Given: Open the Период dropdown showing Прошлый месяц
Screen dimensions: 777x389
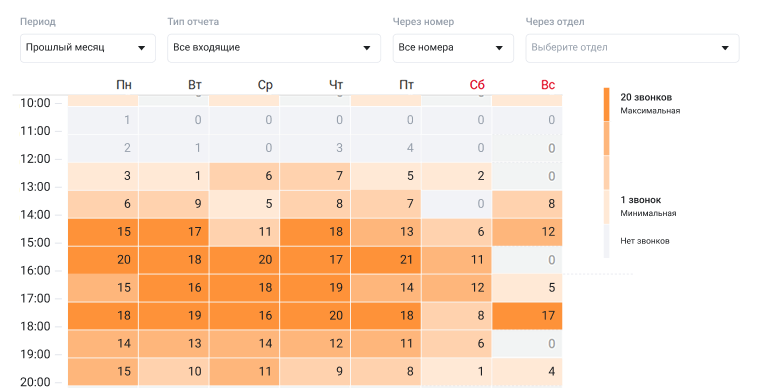Looking at the screenshot, I should tap(88, 48).
